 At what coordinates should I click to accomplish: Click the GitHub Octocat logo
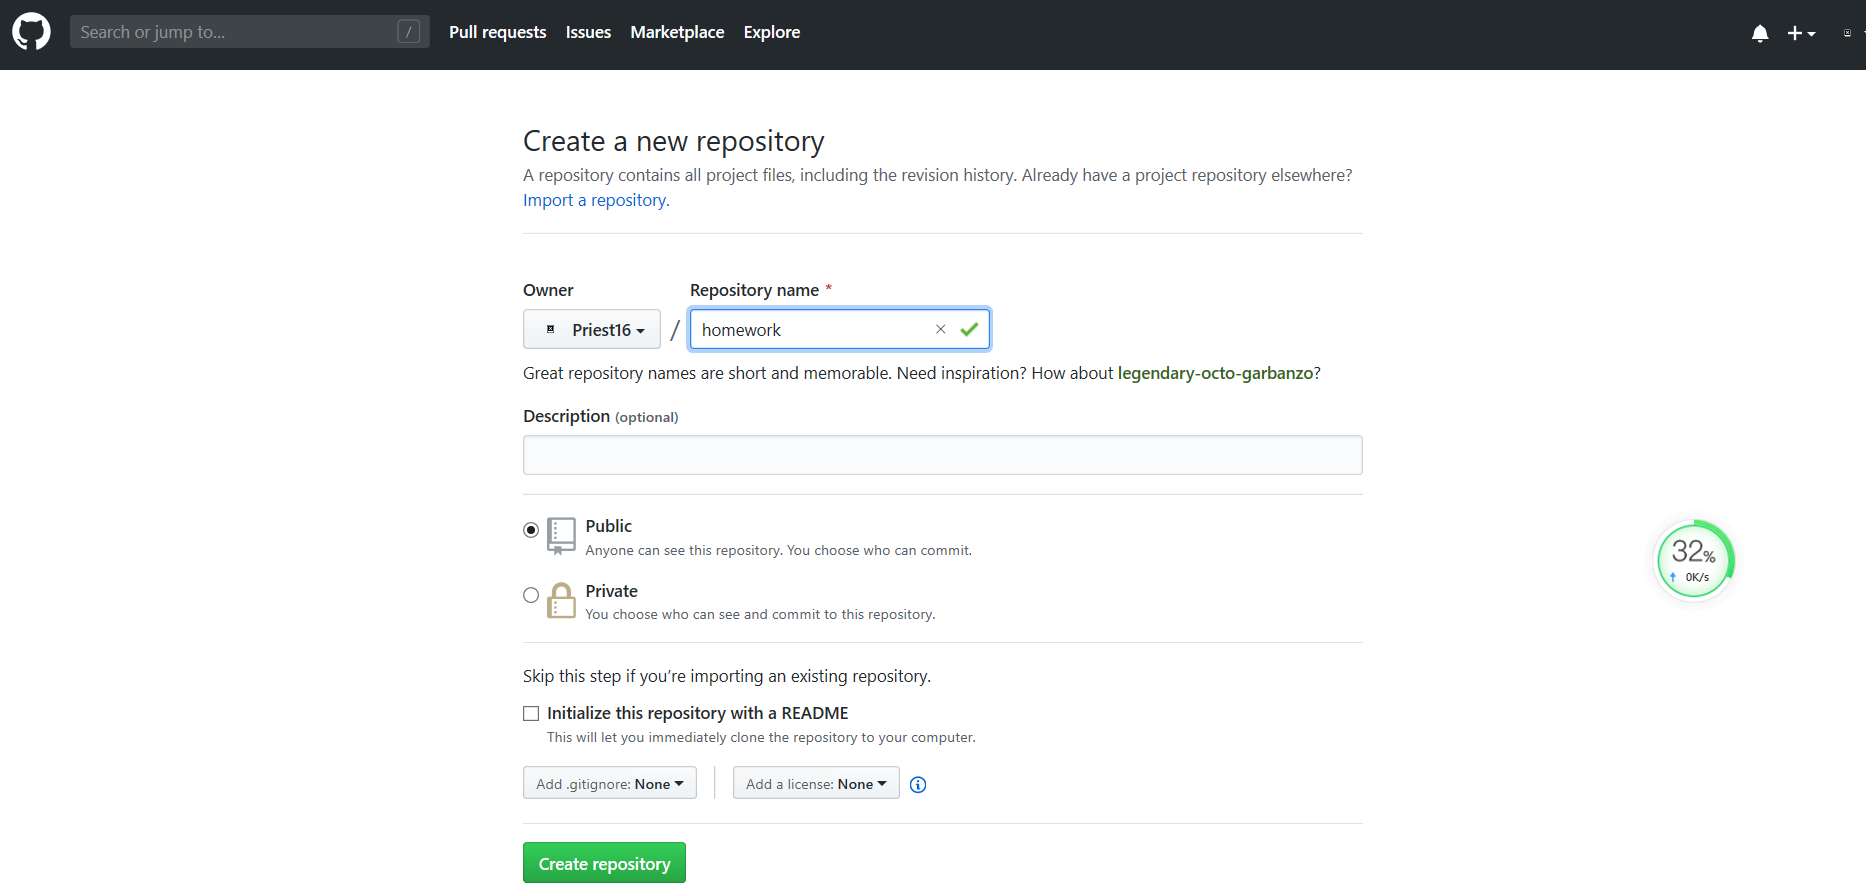pos(31,32)
